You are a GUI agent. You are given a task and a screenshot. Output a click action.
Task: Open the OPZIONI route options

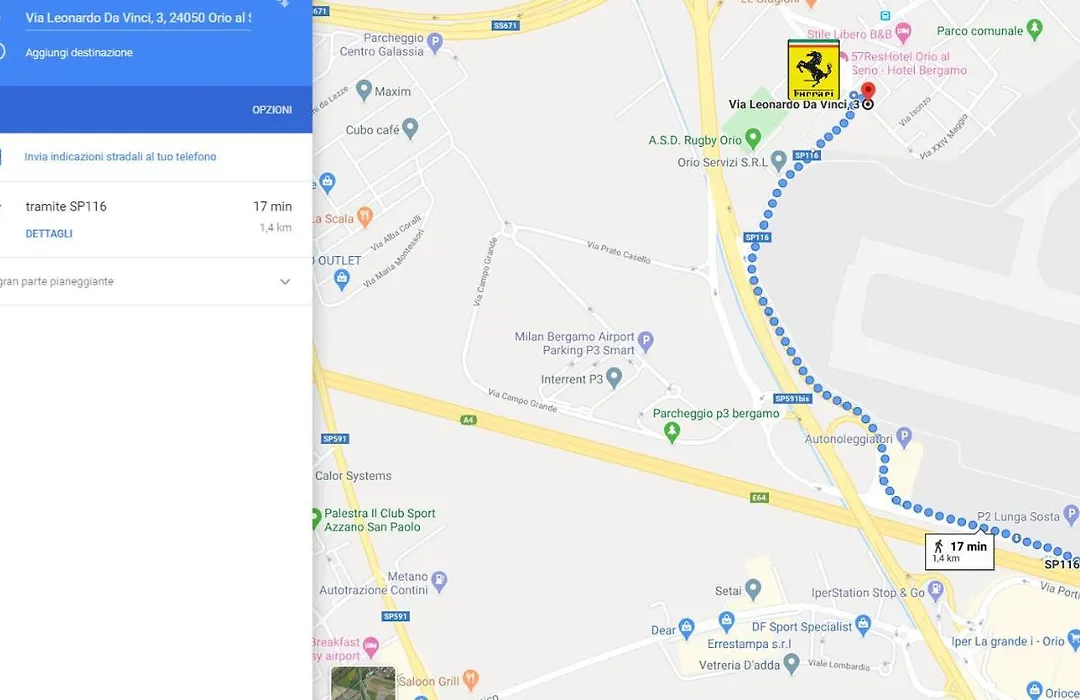272,110
